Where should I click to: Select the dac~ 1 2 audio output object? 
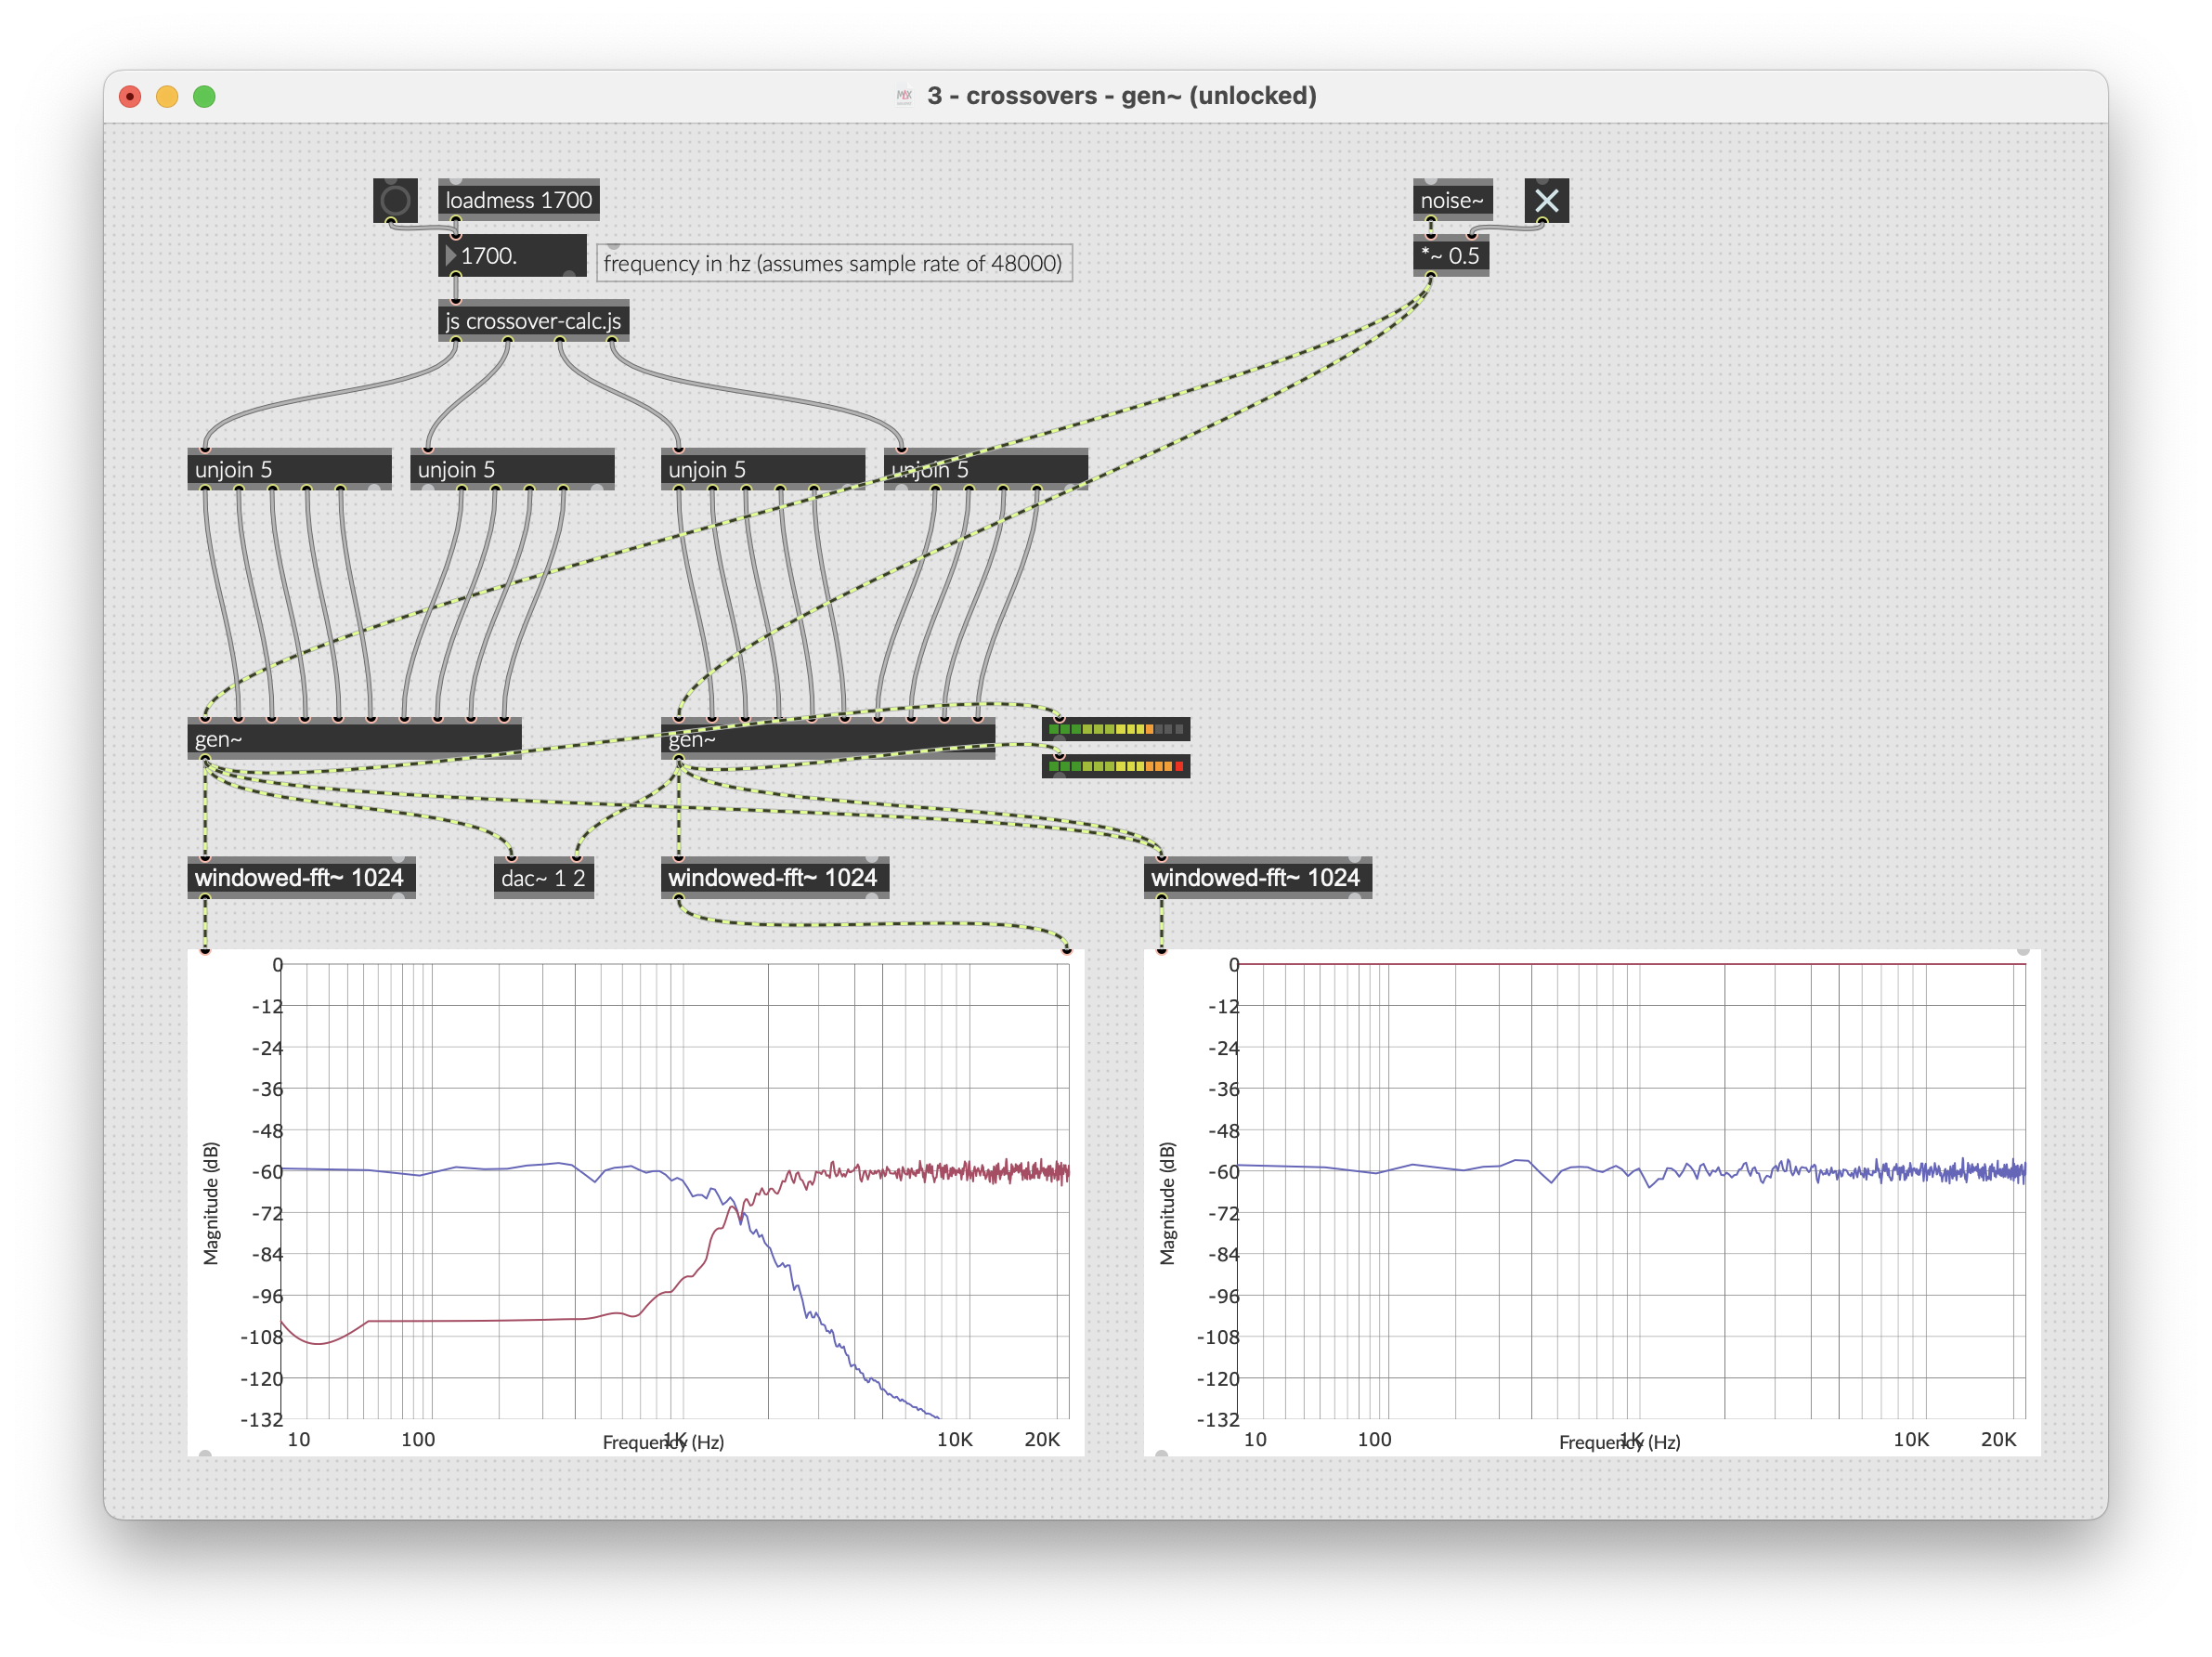point(543,878)
